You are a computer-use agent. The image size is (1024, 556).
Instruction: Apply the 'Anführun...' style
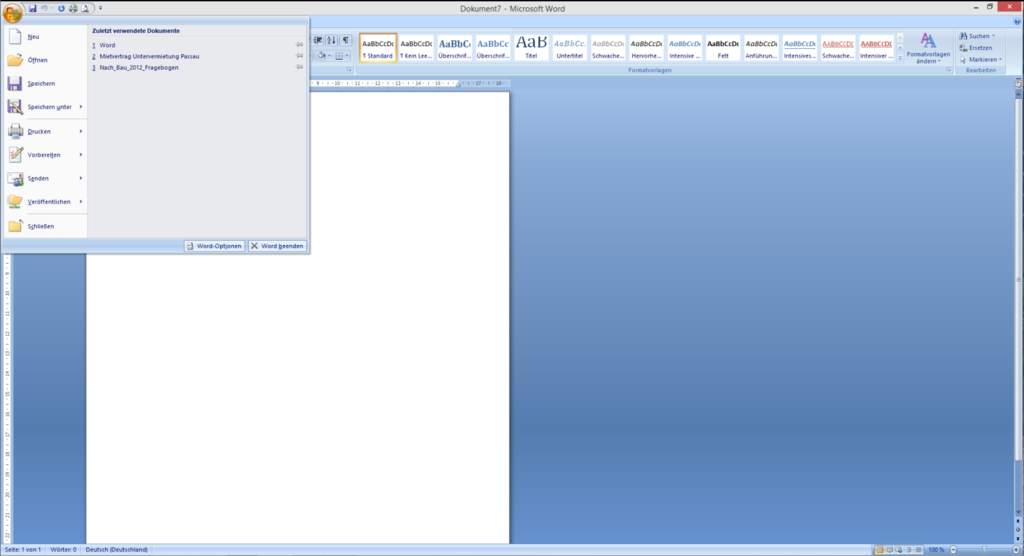click(x=761, y=48)
